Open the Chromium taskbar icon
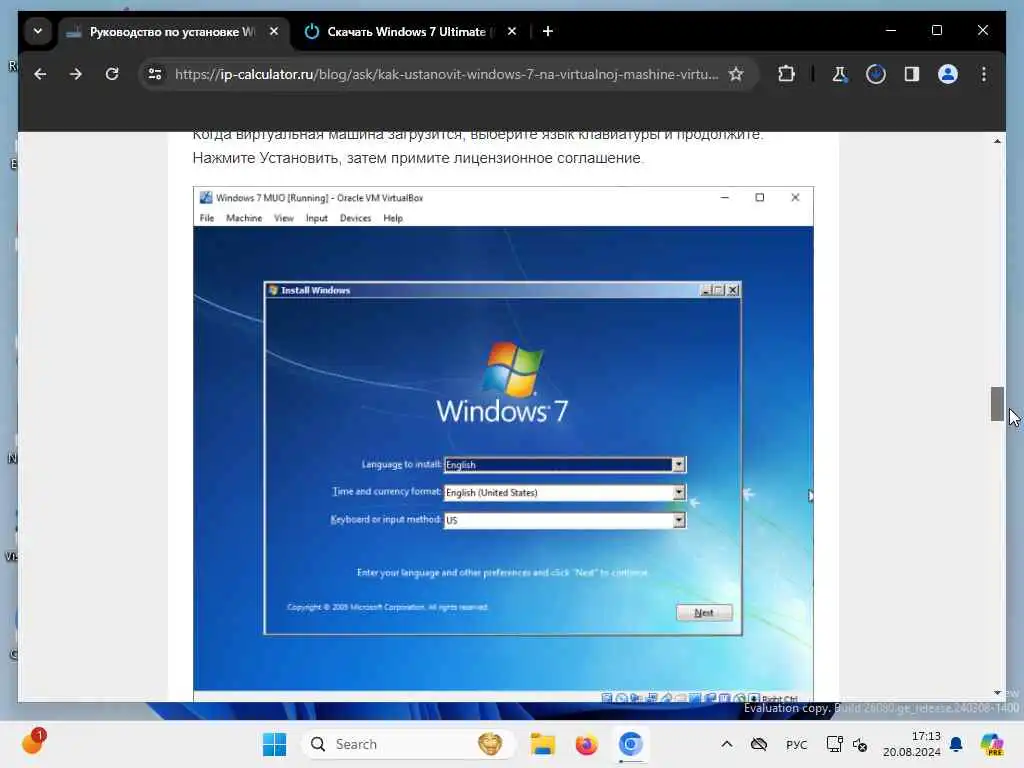 coord(630,744)
